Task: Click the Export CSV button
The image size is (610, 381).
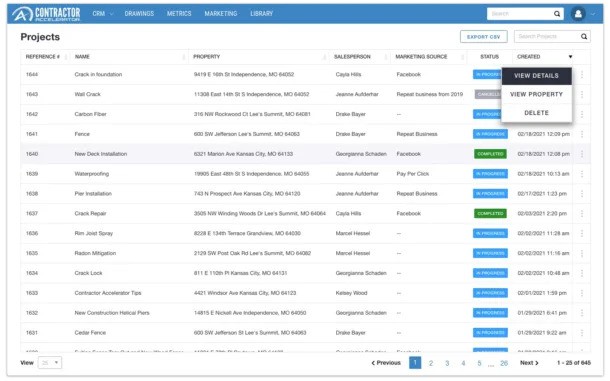Action: (x=484, y=37)
